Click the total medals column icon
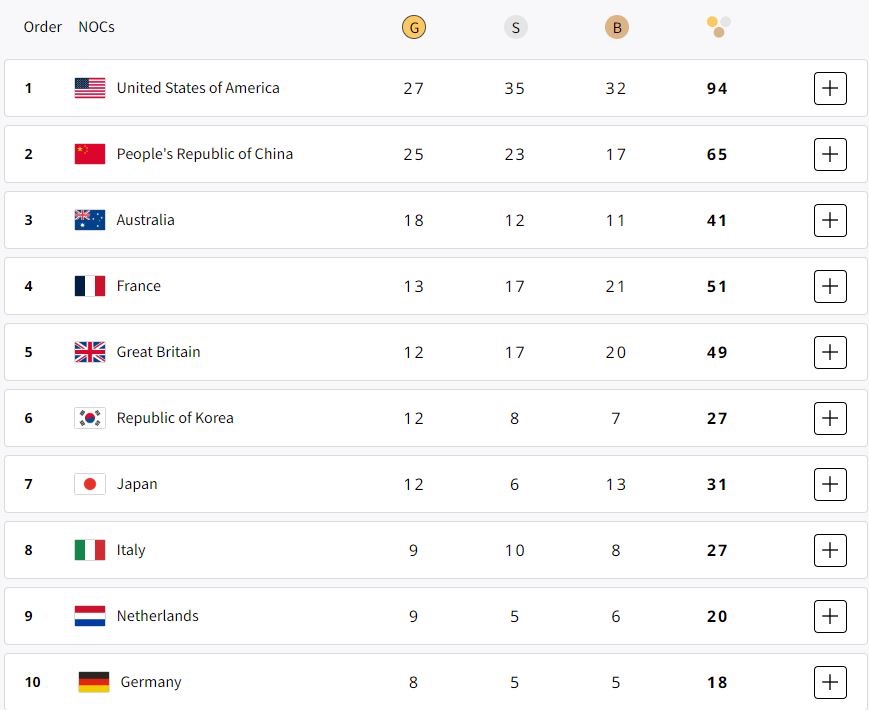Screen dimensions: 869x710 pos(718,27)
